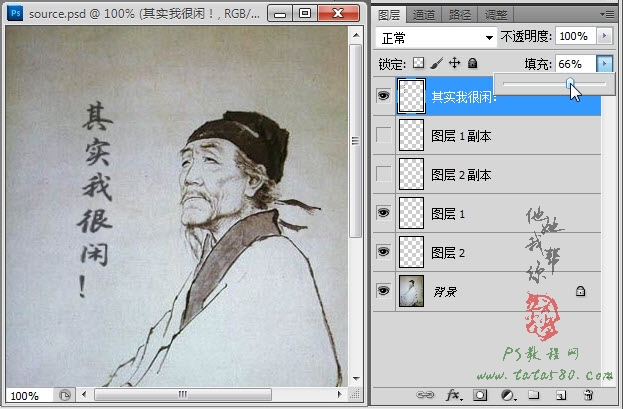This screenshot has width=623, height=409.
Task: Add a layer mask
Action: (x=480, y=395)
